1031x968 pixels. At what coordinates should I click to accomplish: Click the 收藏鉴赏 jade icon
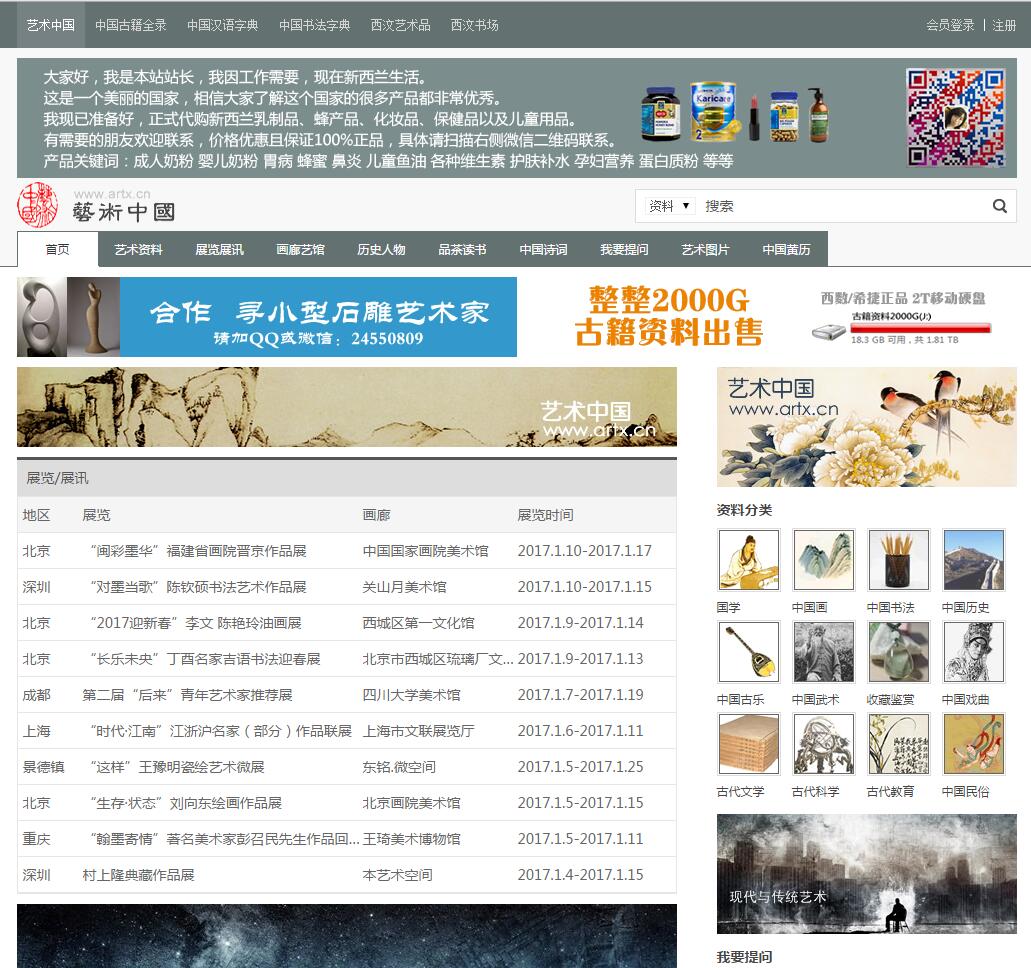click(x=898, y=652)
